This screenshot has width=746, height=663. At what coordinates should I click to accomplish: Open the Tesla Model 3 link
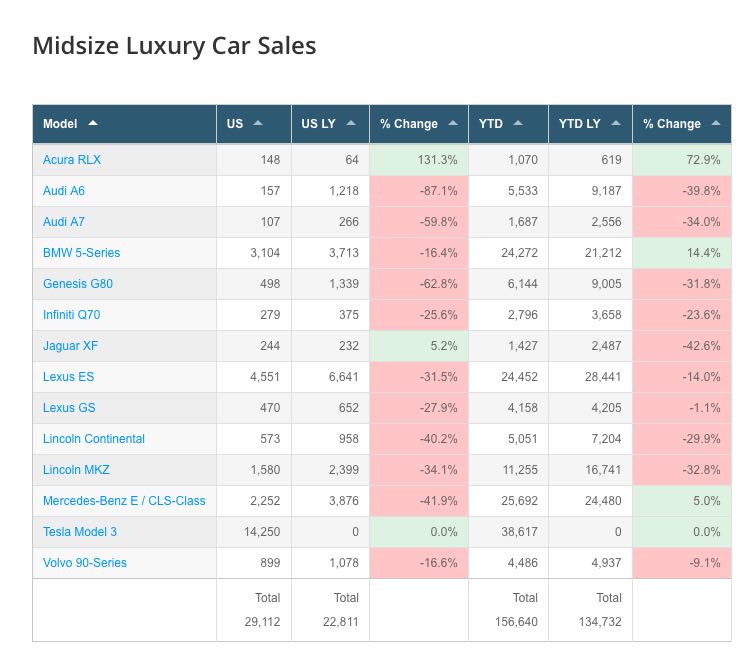coord(79,531)
